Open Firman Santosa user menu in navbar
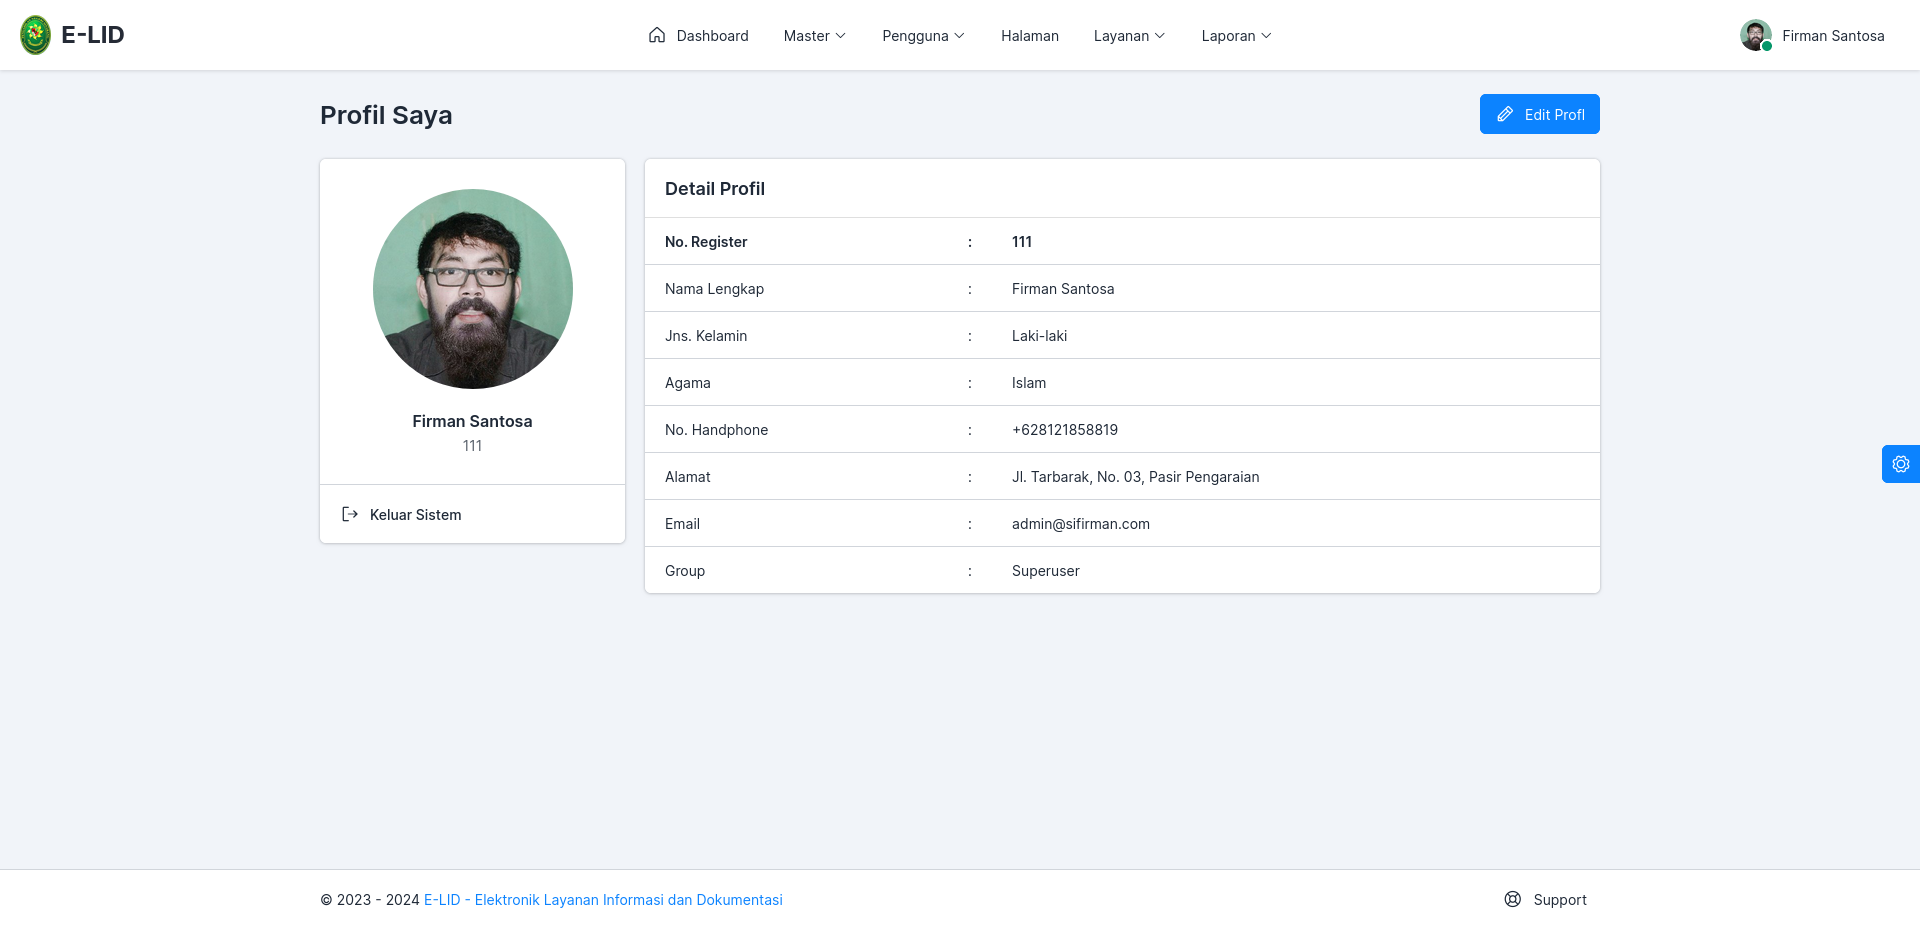The width and height of the screenshot is (1920, 928). 1812,35
